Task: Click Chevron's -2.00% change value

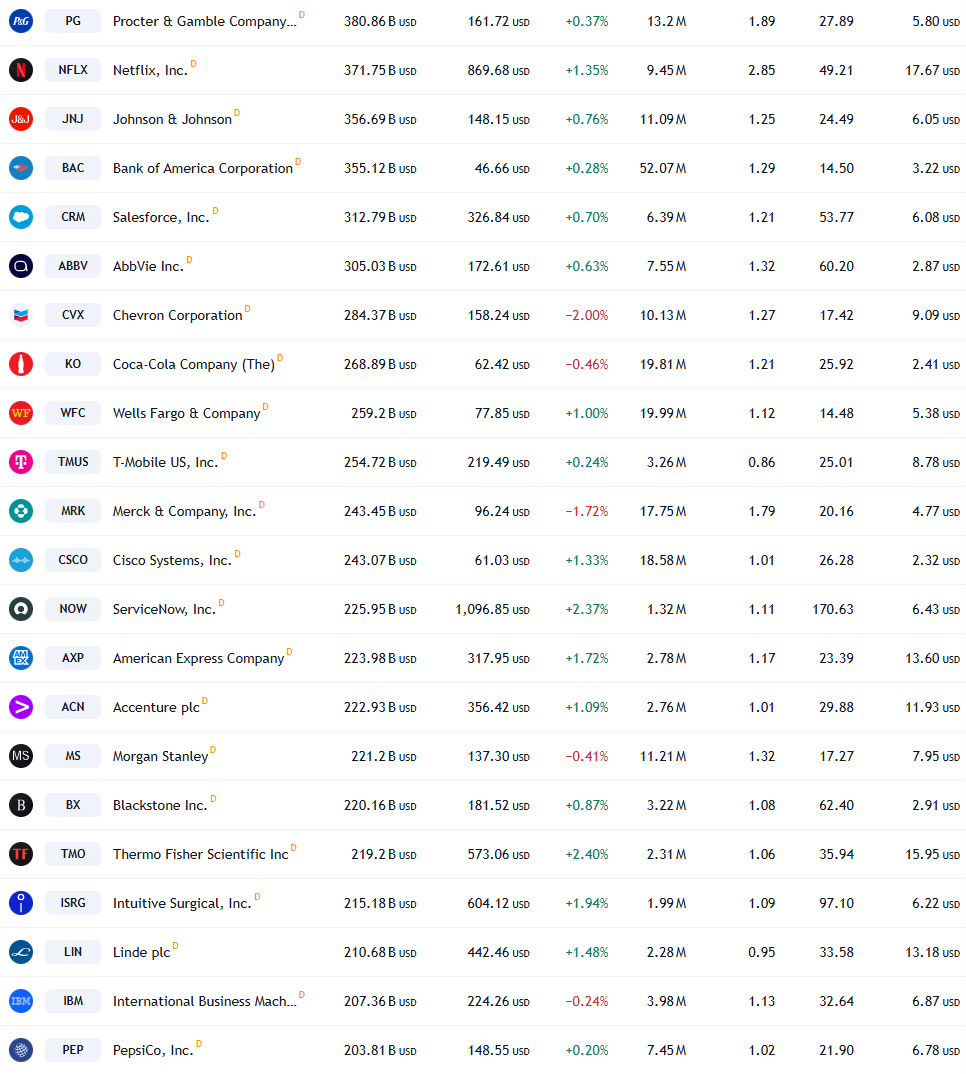Action: (586, 316)
